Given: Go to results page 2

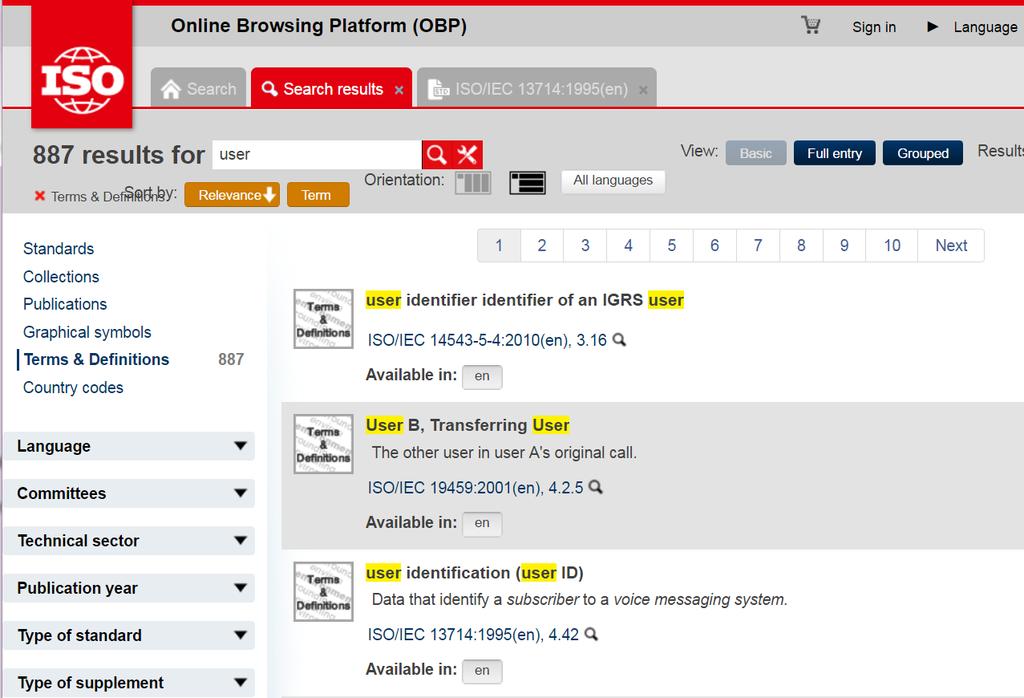Looking at the screenshot, I should tap(542, 246).
